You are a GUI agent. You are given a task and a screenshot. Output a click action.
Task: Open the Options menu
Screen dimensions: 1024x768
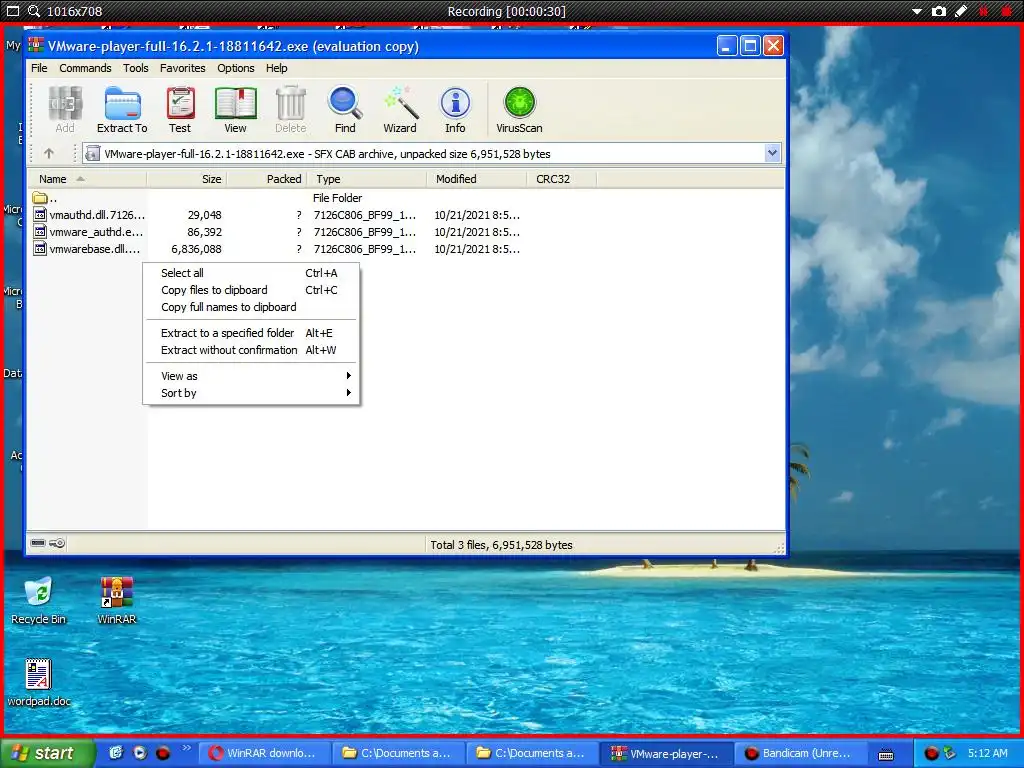(236, 68)
